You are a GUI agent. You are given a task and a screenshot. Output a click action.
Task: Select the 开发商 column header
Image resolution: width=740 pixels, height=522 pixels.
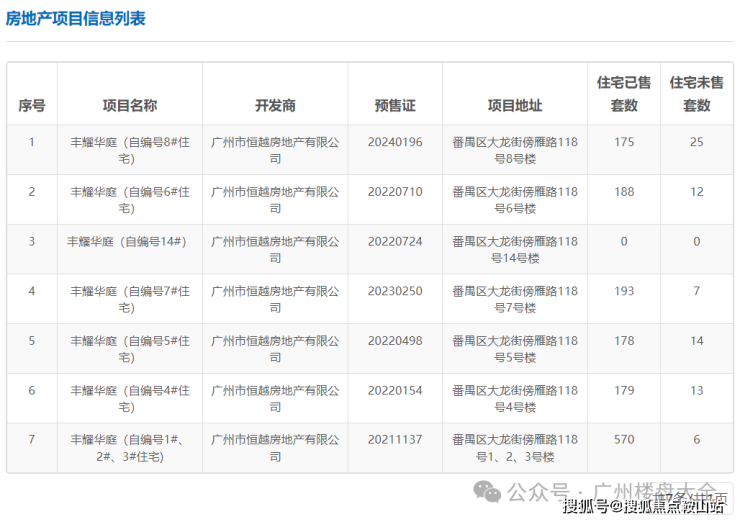pos(275,105)
